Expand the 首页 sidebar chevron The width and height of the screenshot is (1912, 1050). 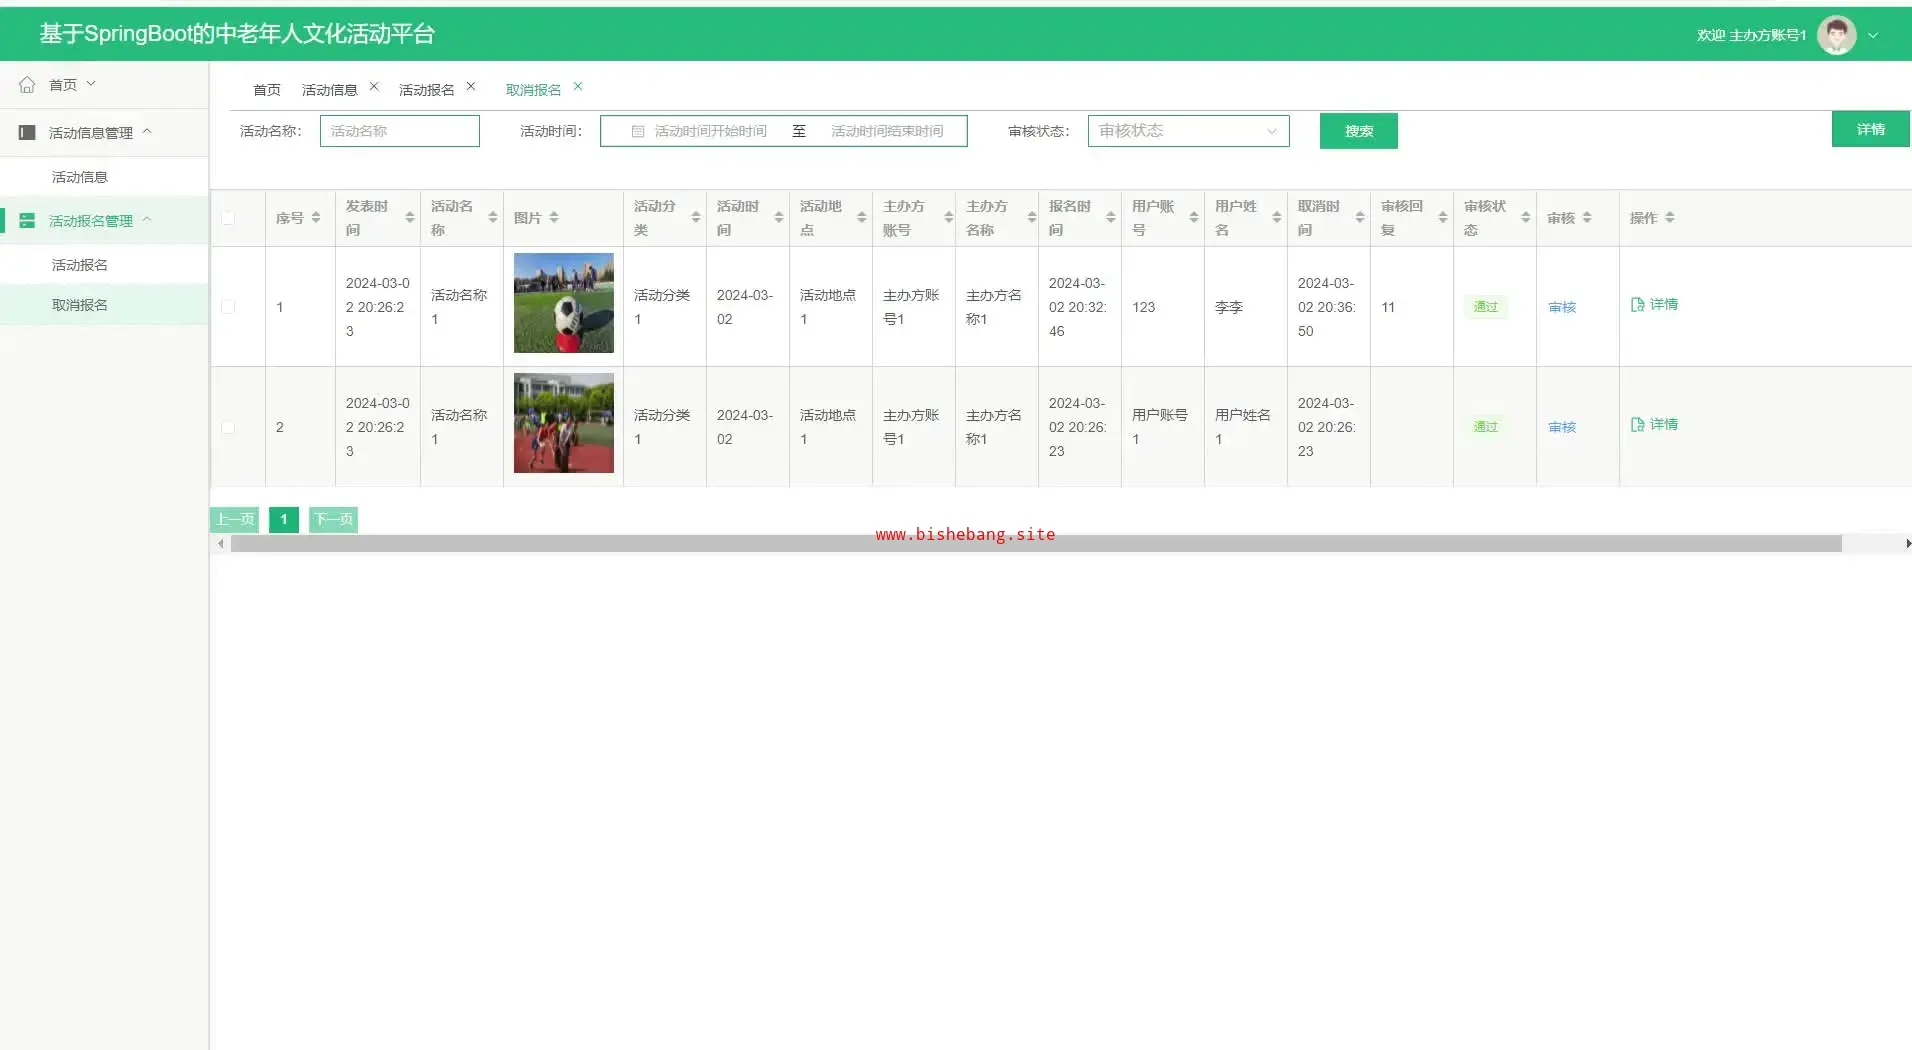[x=91, y=84]
